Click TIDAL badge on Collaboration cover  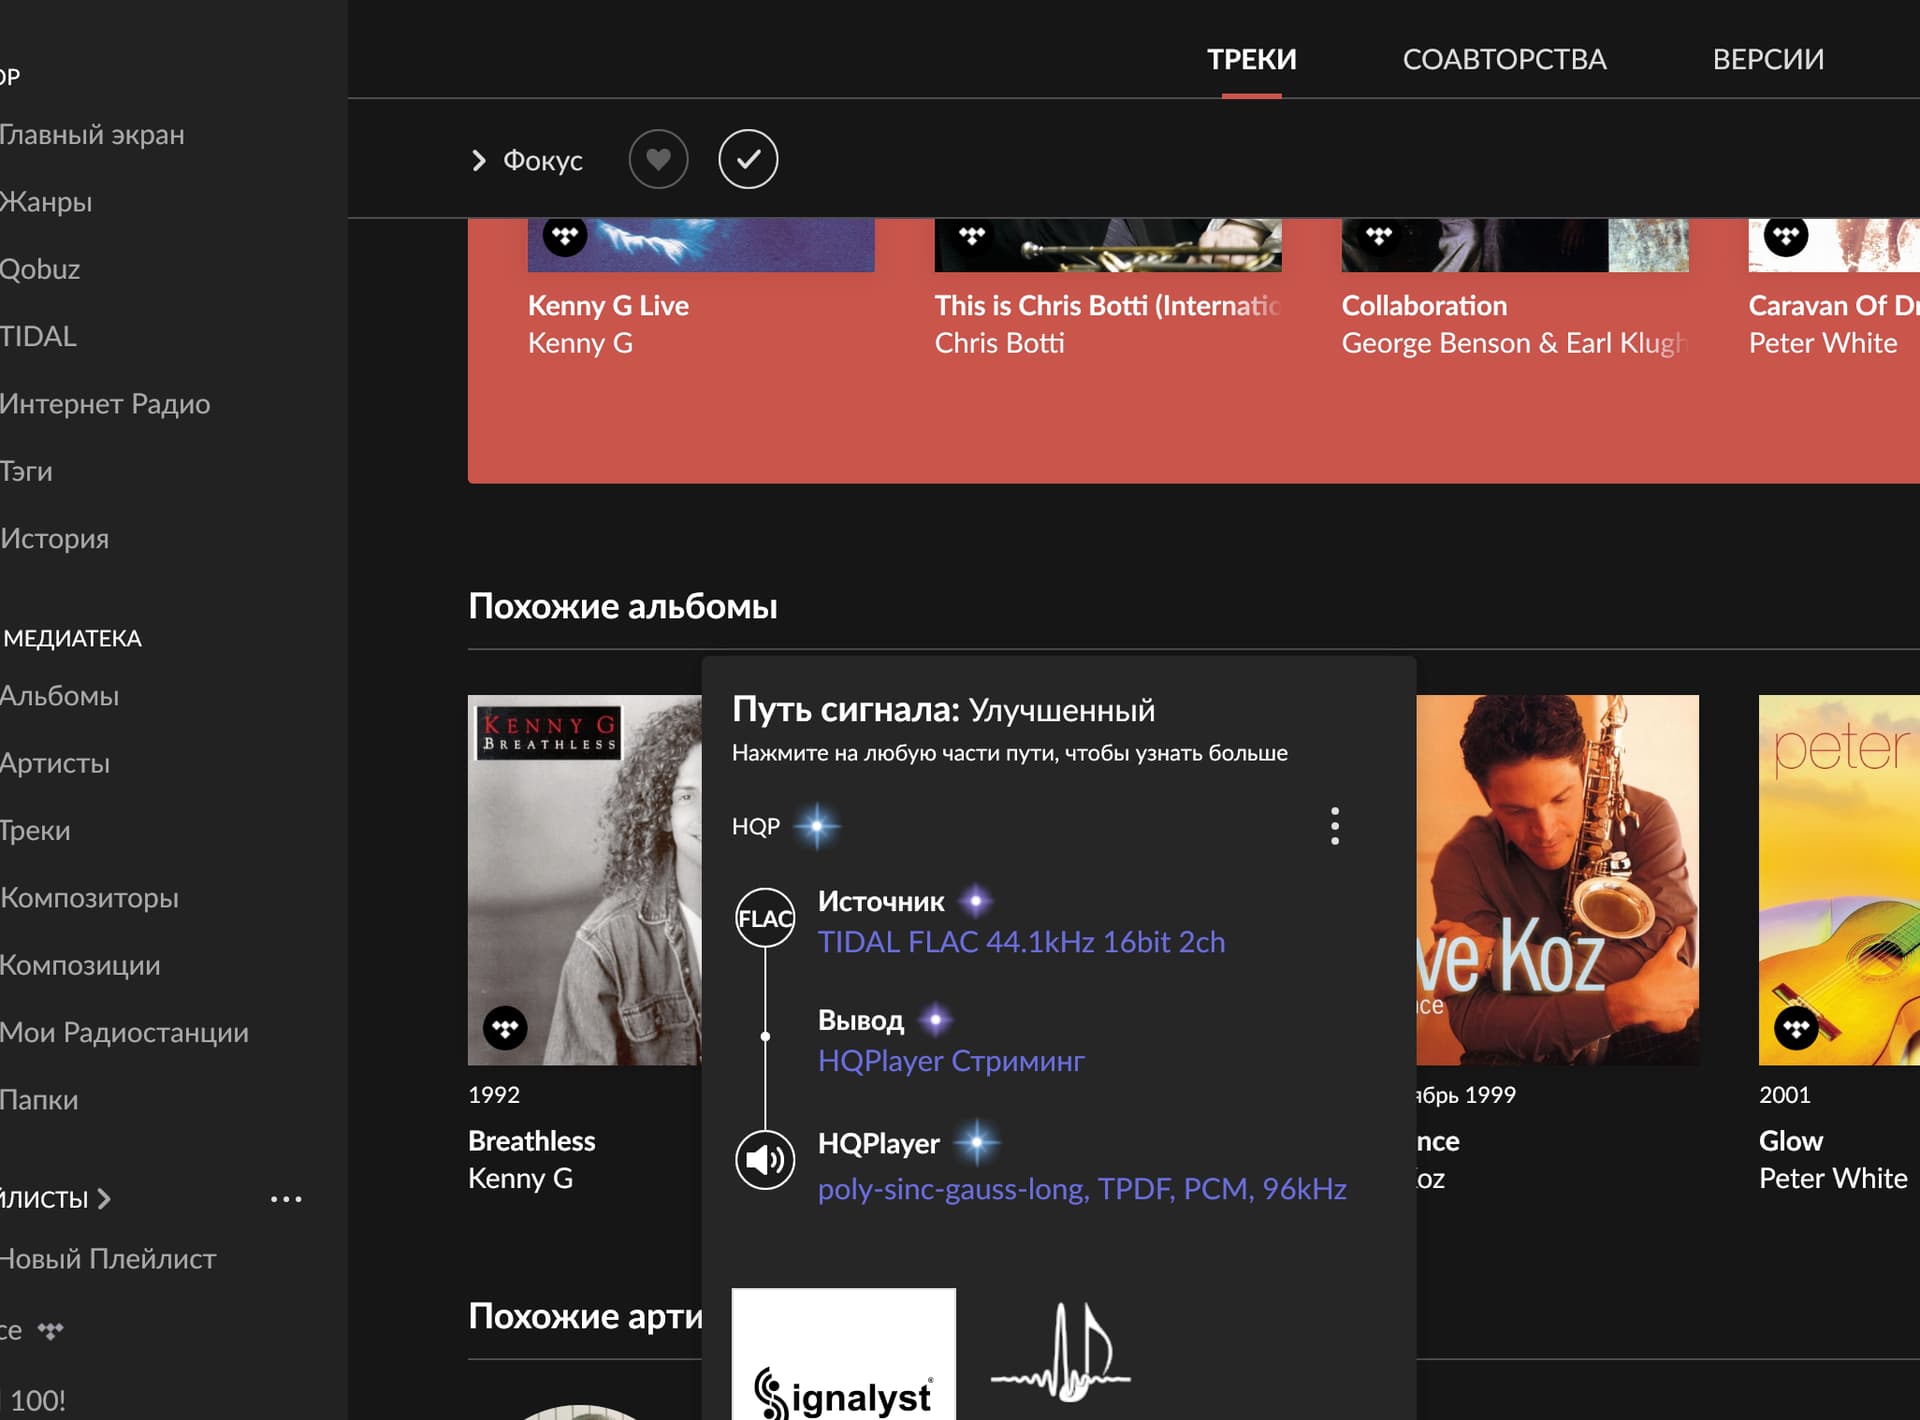pos(1379,236)
